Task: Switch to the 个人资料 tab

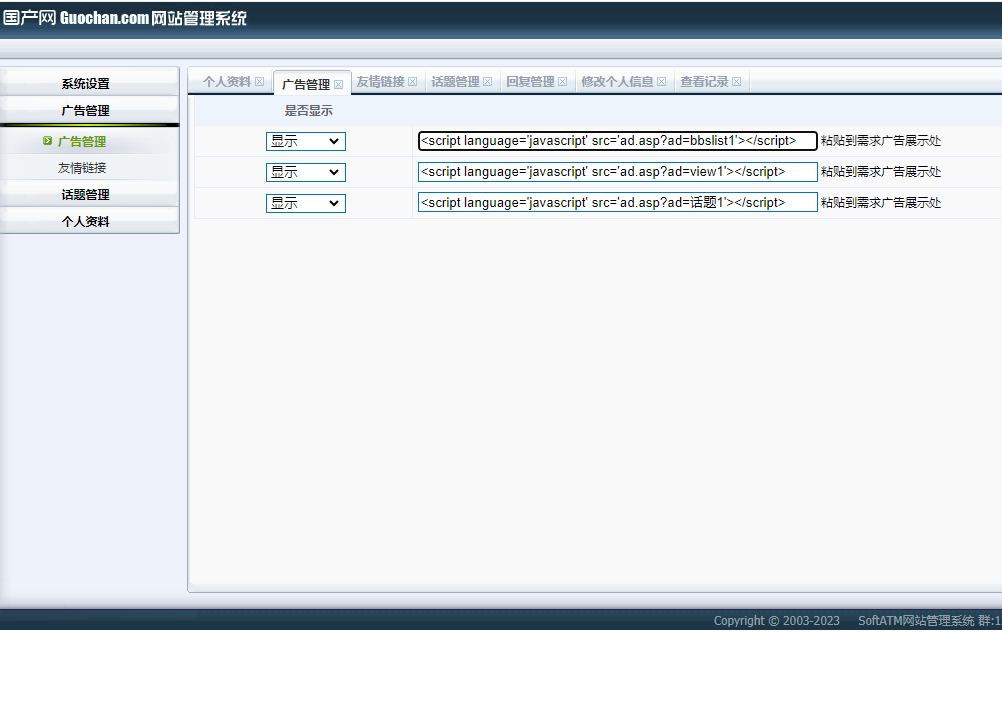Action: coord(227,82)
